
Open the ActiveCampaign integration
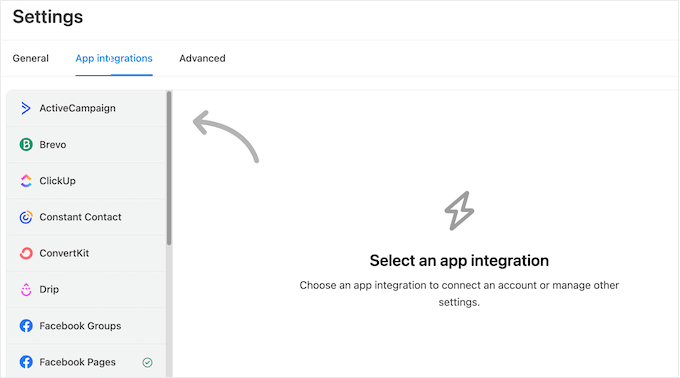coord(86,108)
